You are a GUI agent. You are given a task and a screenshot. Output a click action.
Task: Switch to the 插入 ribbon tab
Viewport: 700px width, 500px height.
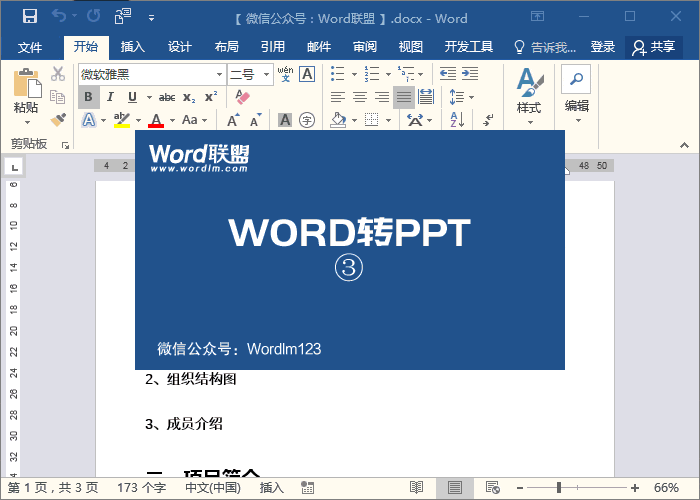[132, 47]
